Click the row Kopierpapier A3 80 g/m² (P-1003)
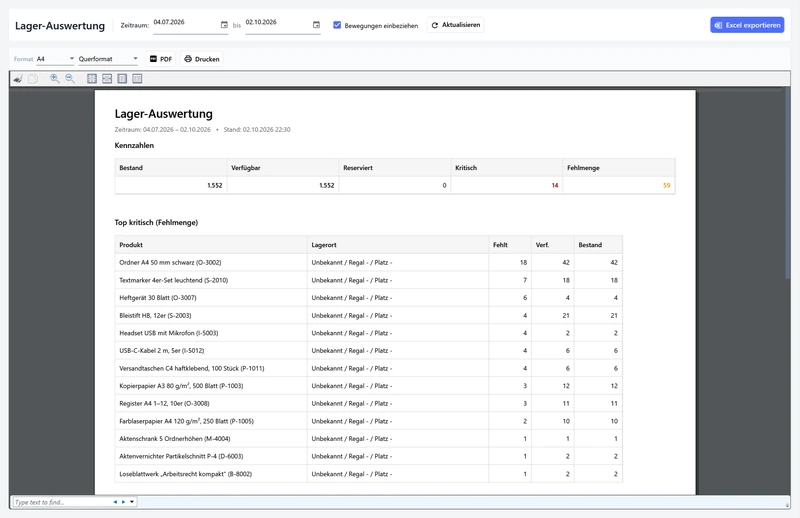 (x=368, y=386)
